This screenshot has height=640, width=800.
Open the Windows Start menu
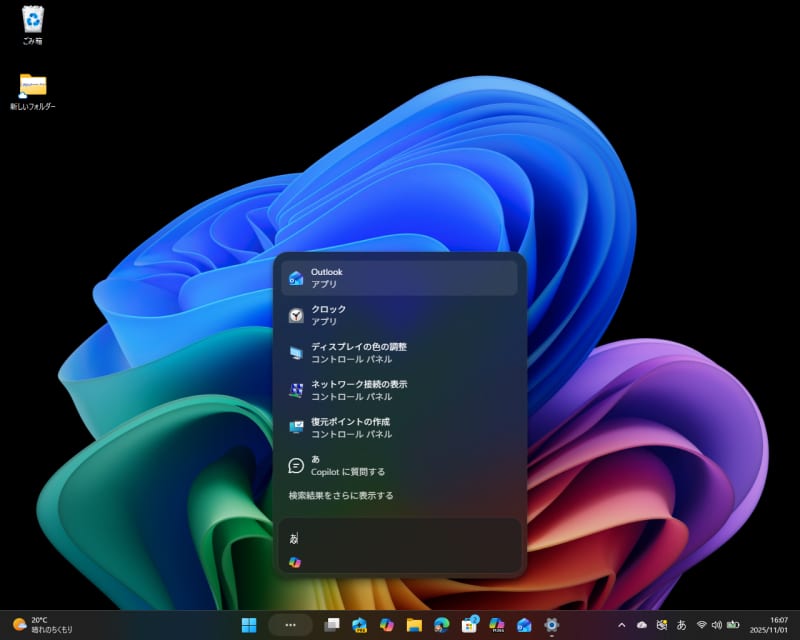click(x=249, y=625)
